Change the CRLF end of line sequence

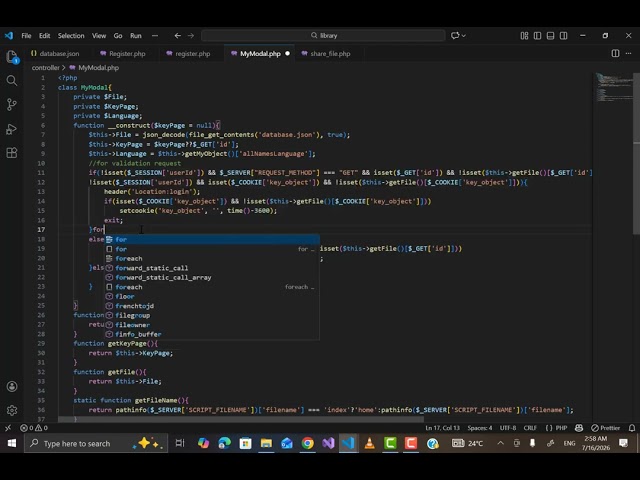(x=530, y=428)
